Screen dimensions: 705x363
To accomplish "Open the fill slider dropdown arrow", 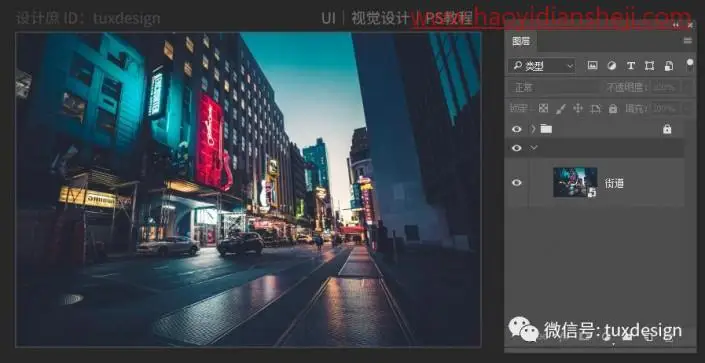I will tap(687, 108).
